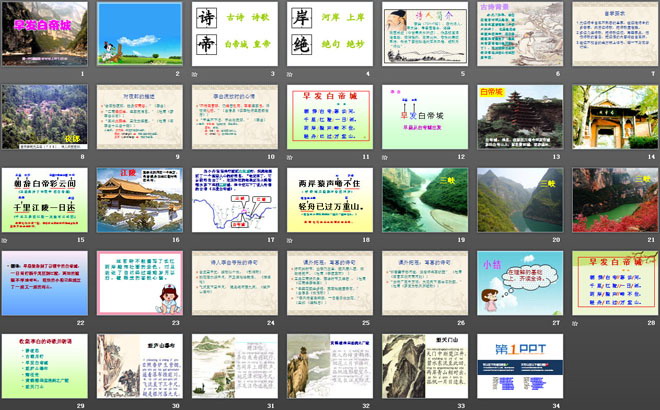Viewport: 660px width, 410px height.
Task: Select slide 31 landscape painting poem slide
Action: click(235, 366)
